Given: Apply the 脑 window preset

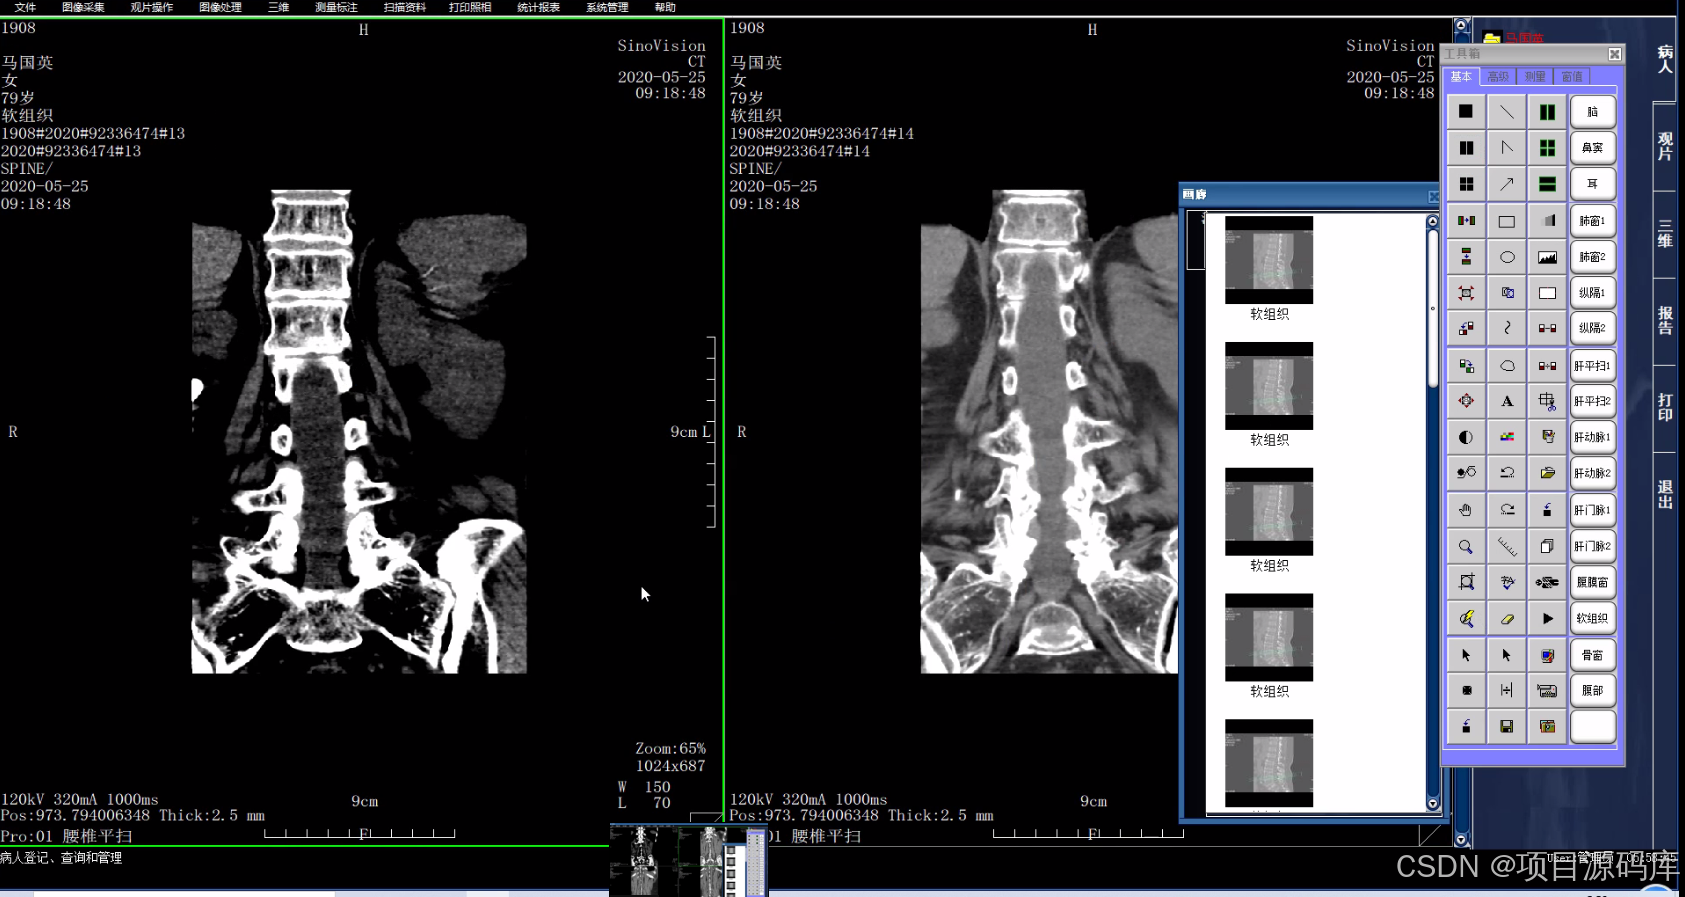Looking at the screenshot, I should (1593, 112).
